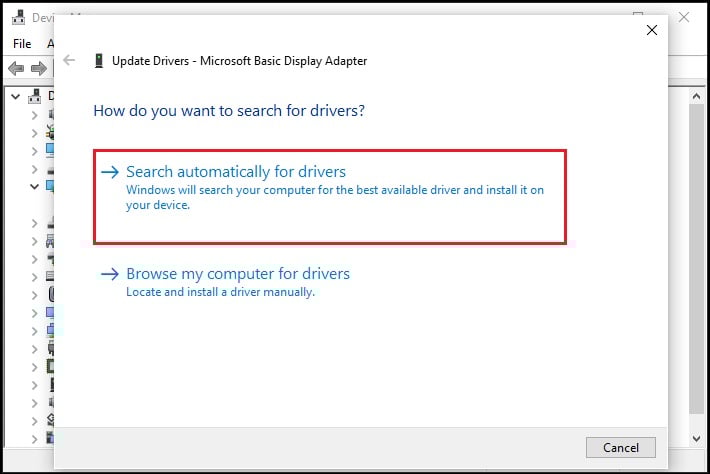This screenshot has width=710, height=474.
Task: Click the scrollbar down arrow
Action: (x=697, y=439)
